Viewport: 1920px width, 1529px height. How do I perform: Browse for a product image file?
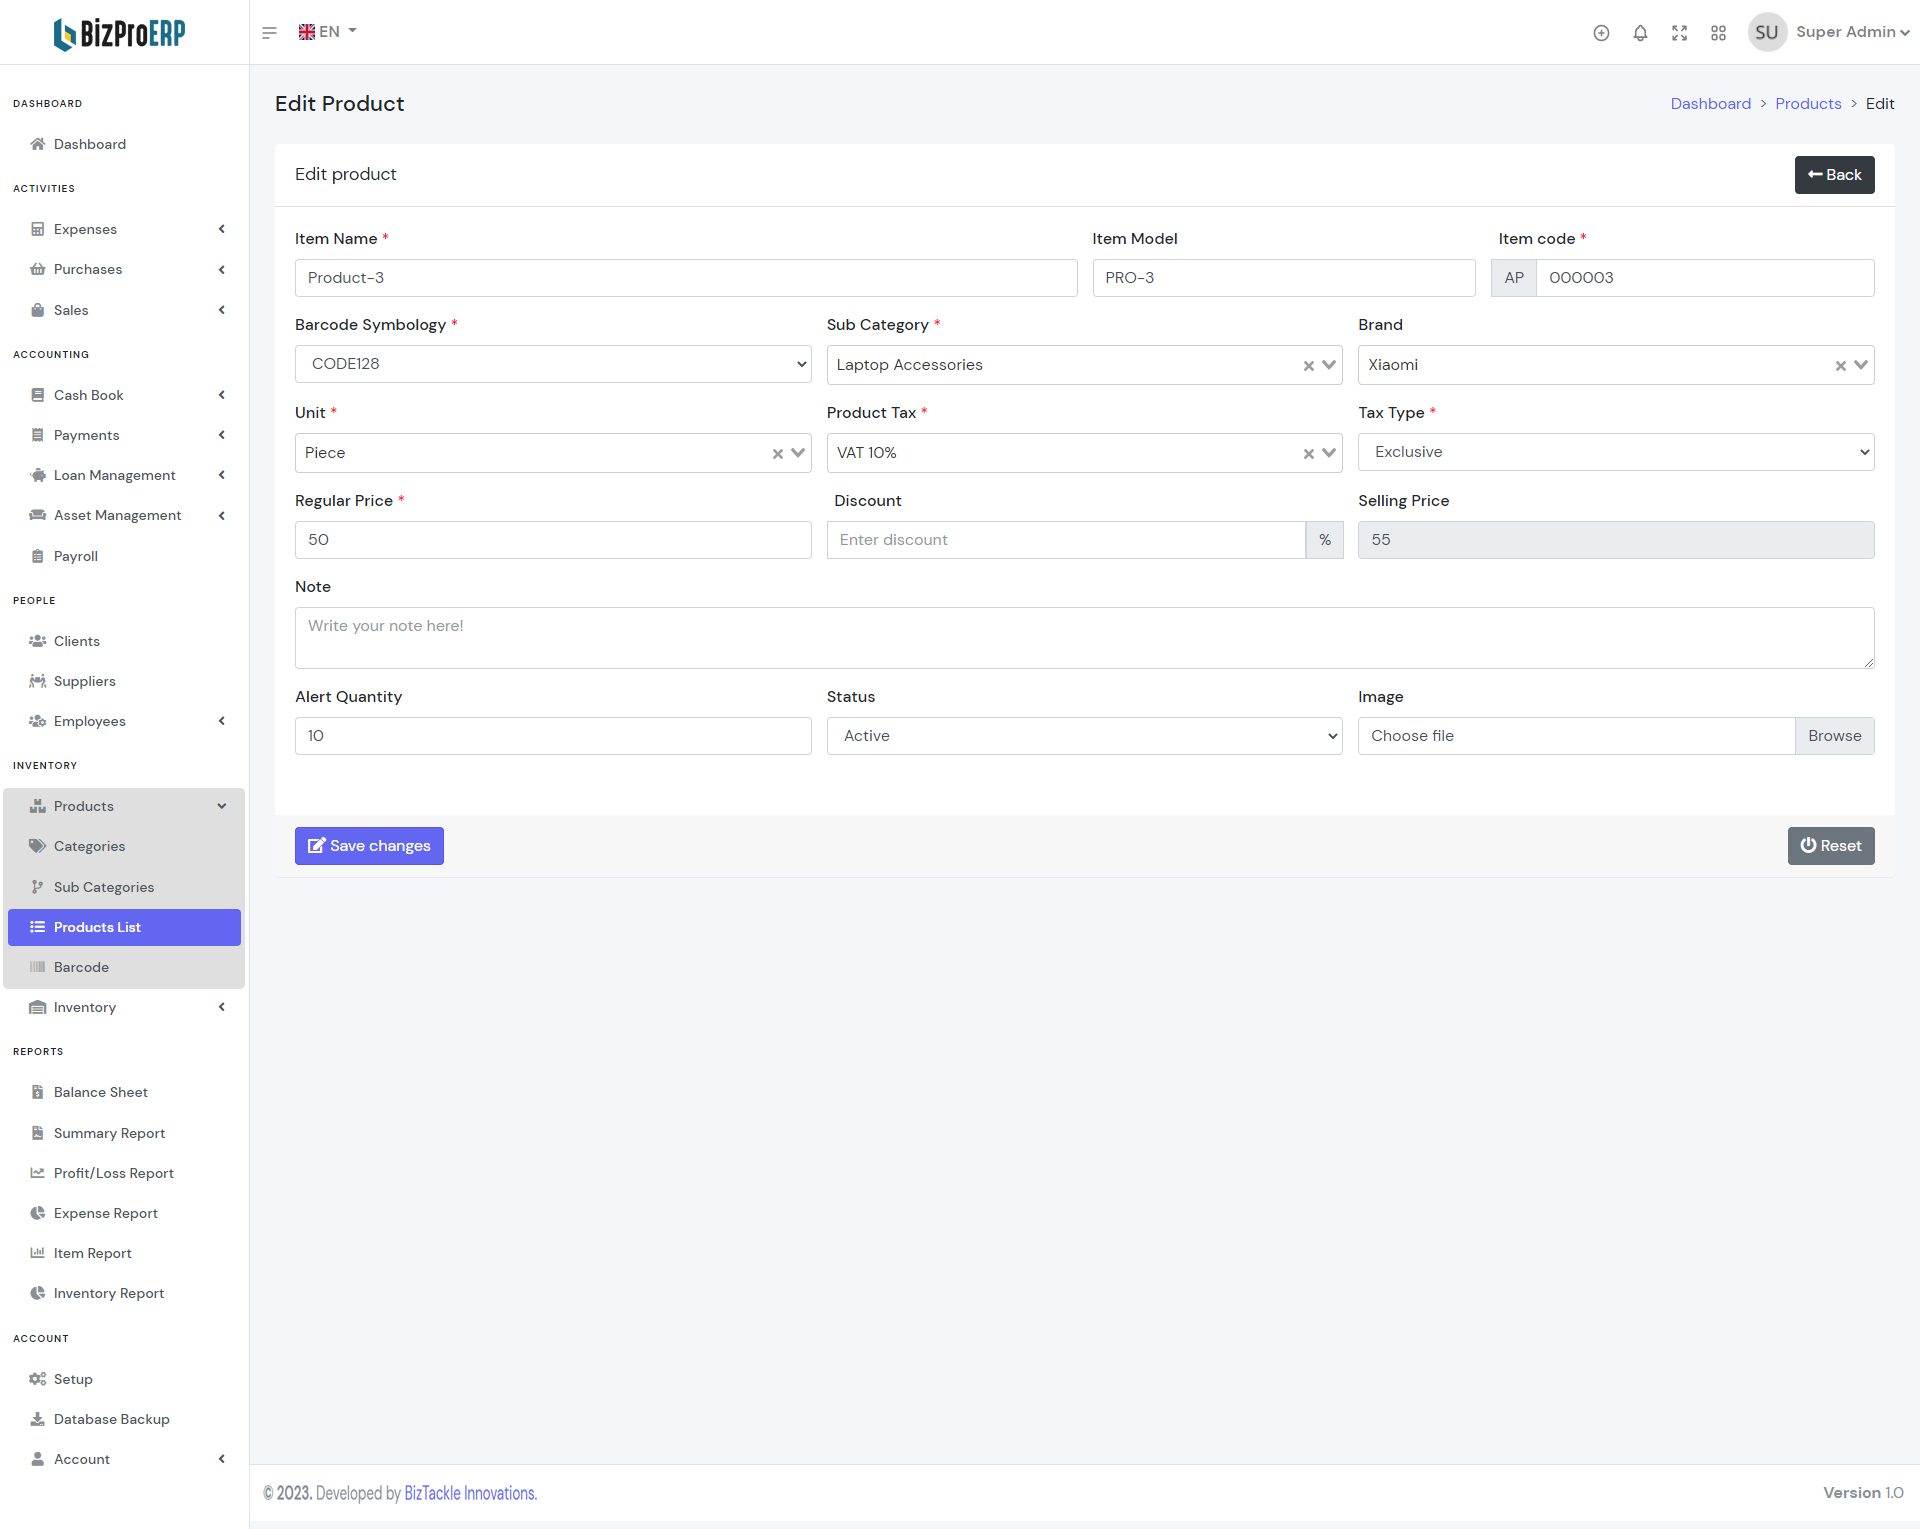tap(1834, 736)
